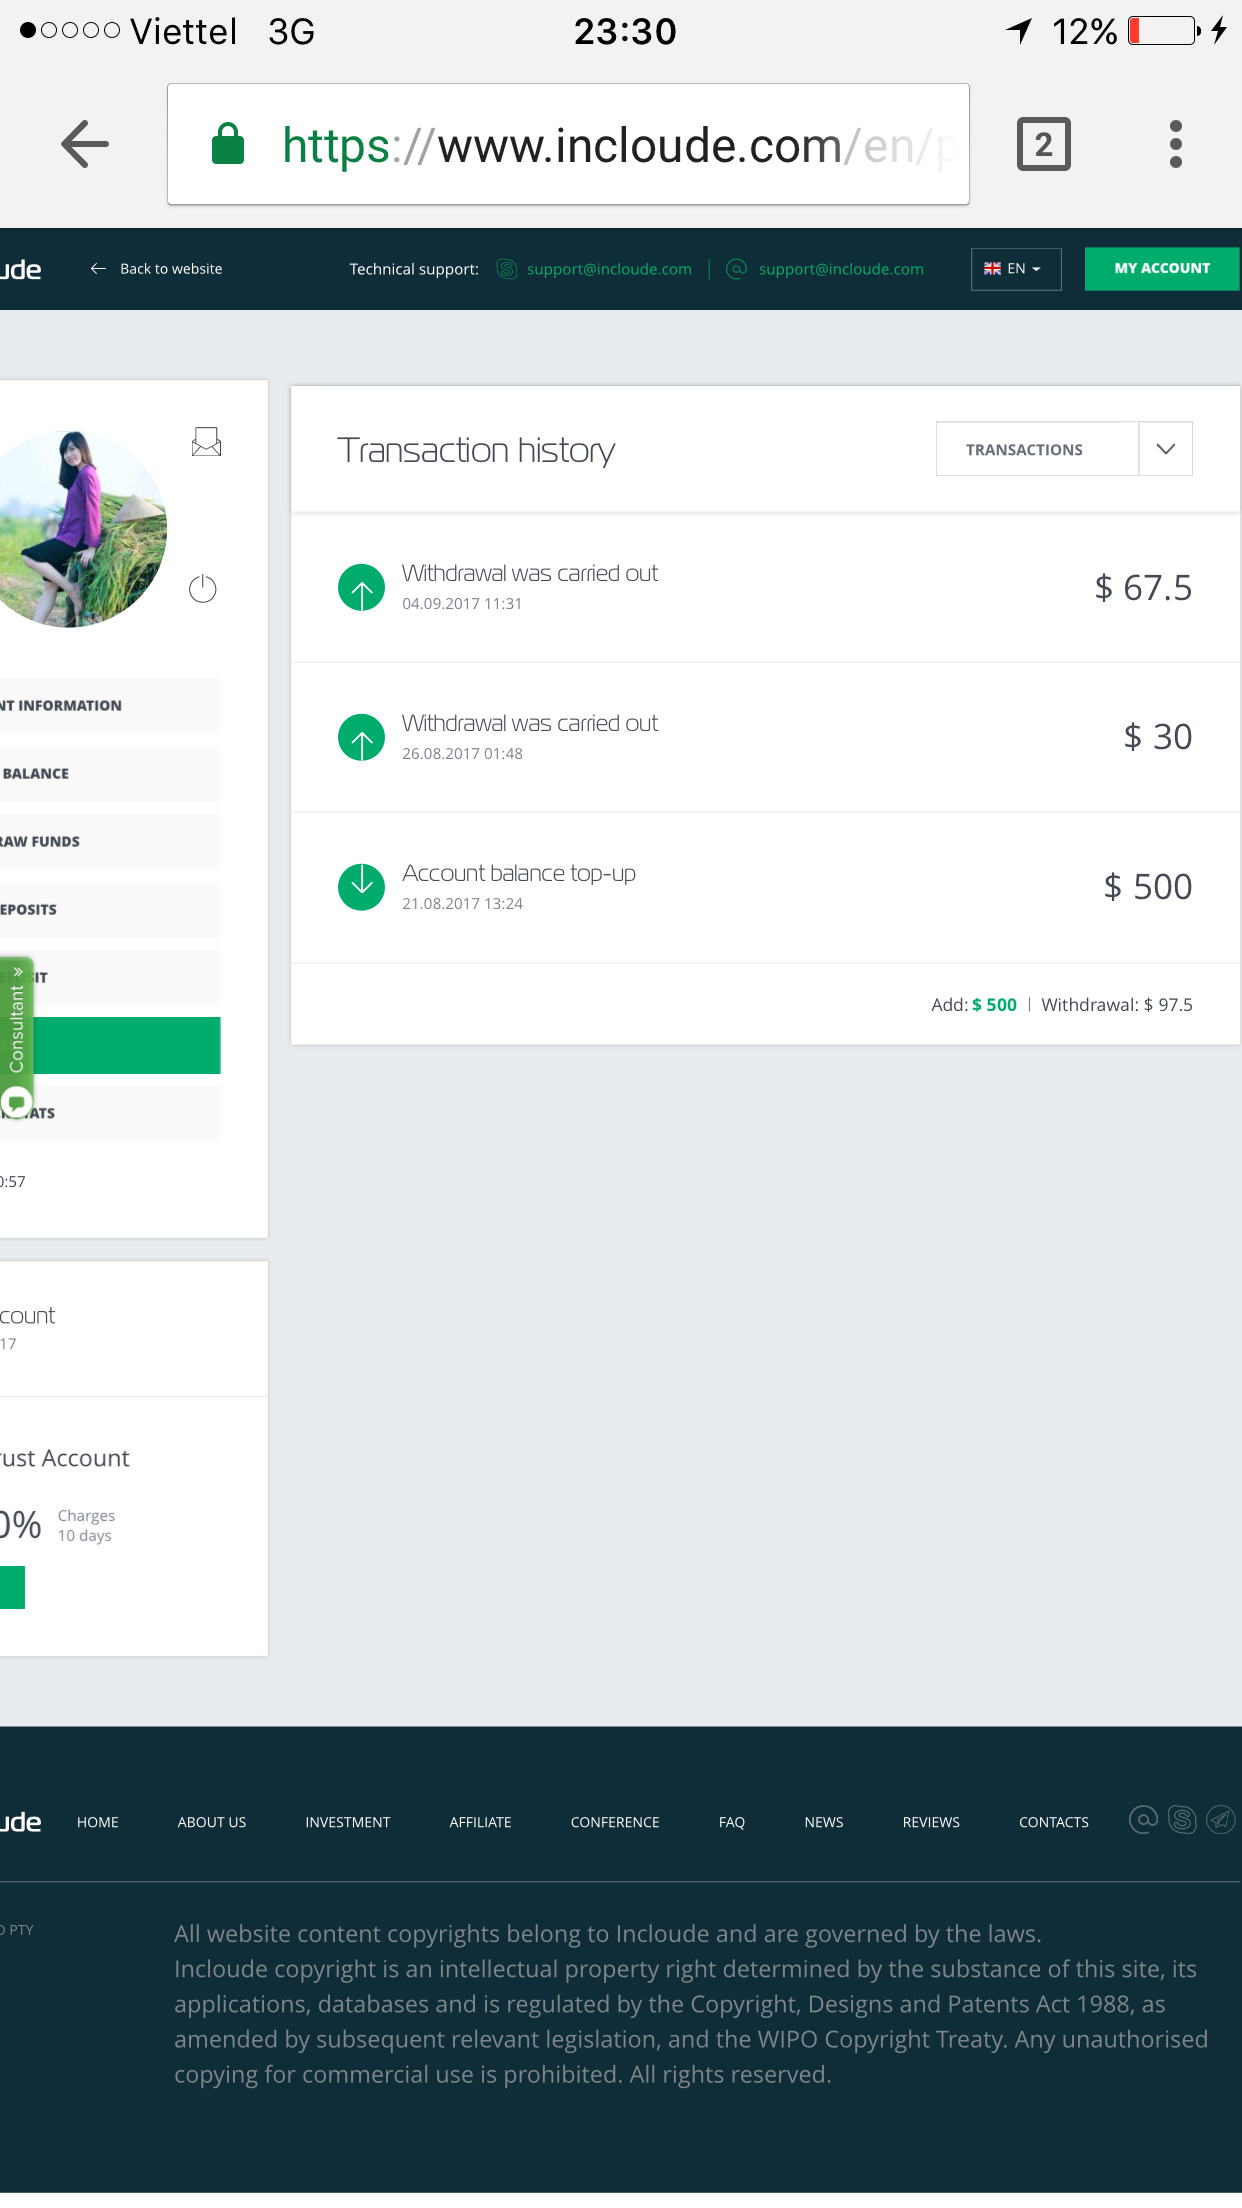Open Investment in footer menu

[347, 1823]
